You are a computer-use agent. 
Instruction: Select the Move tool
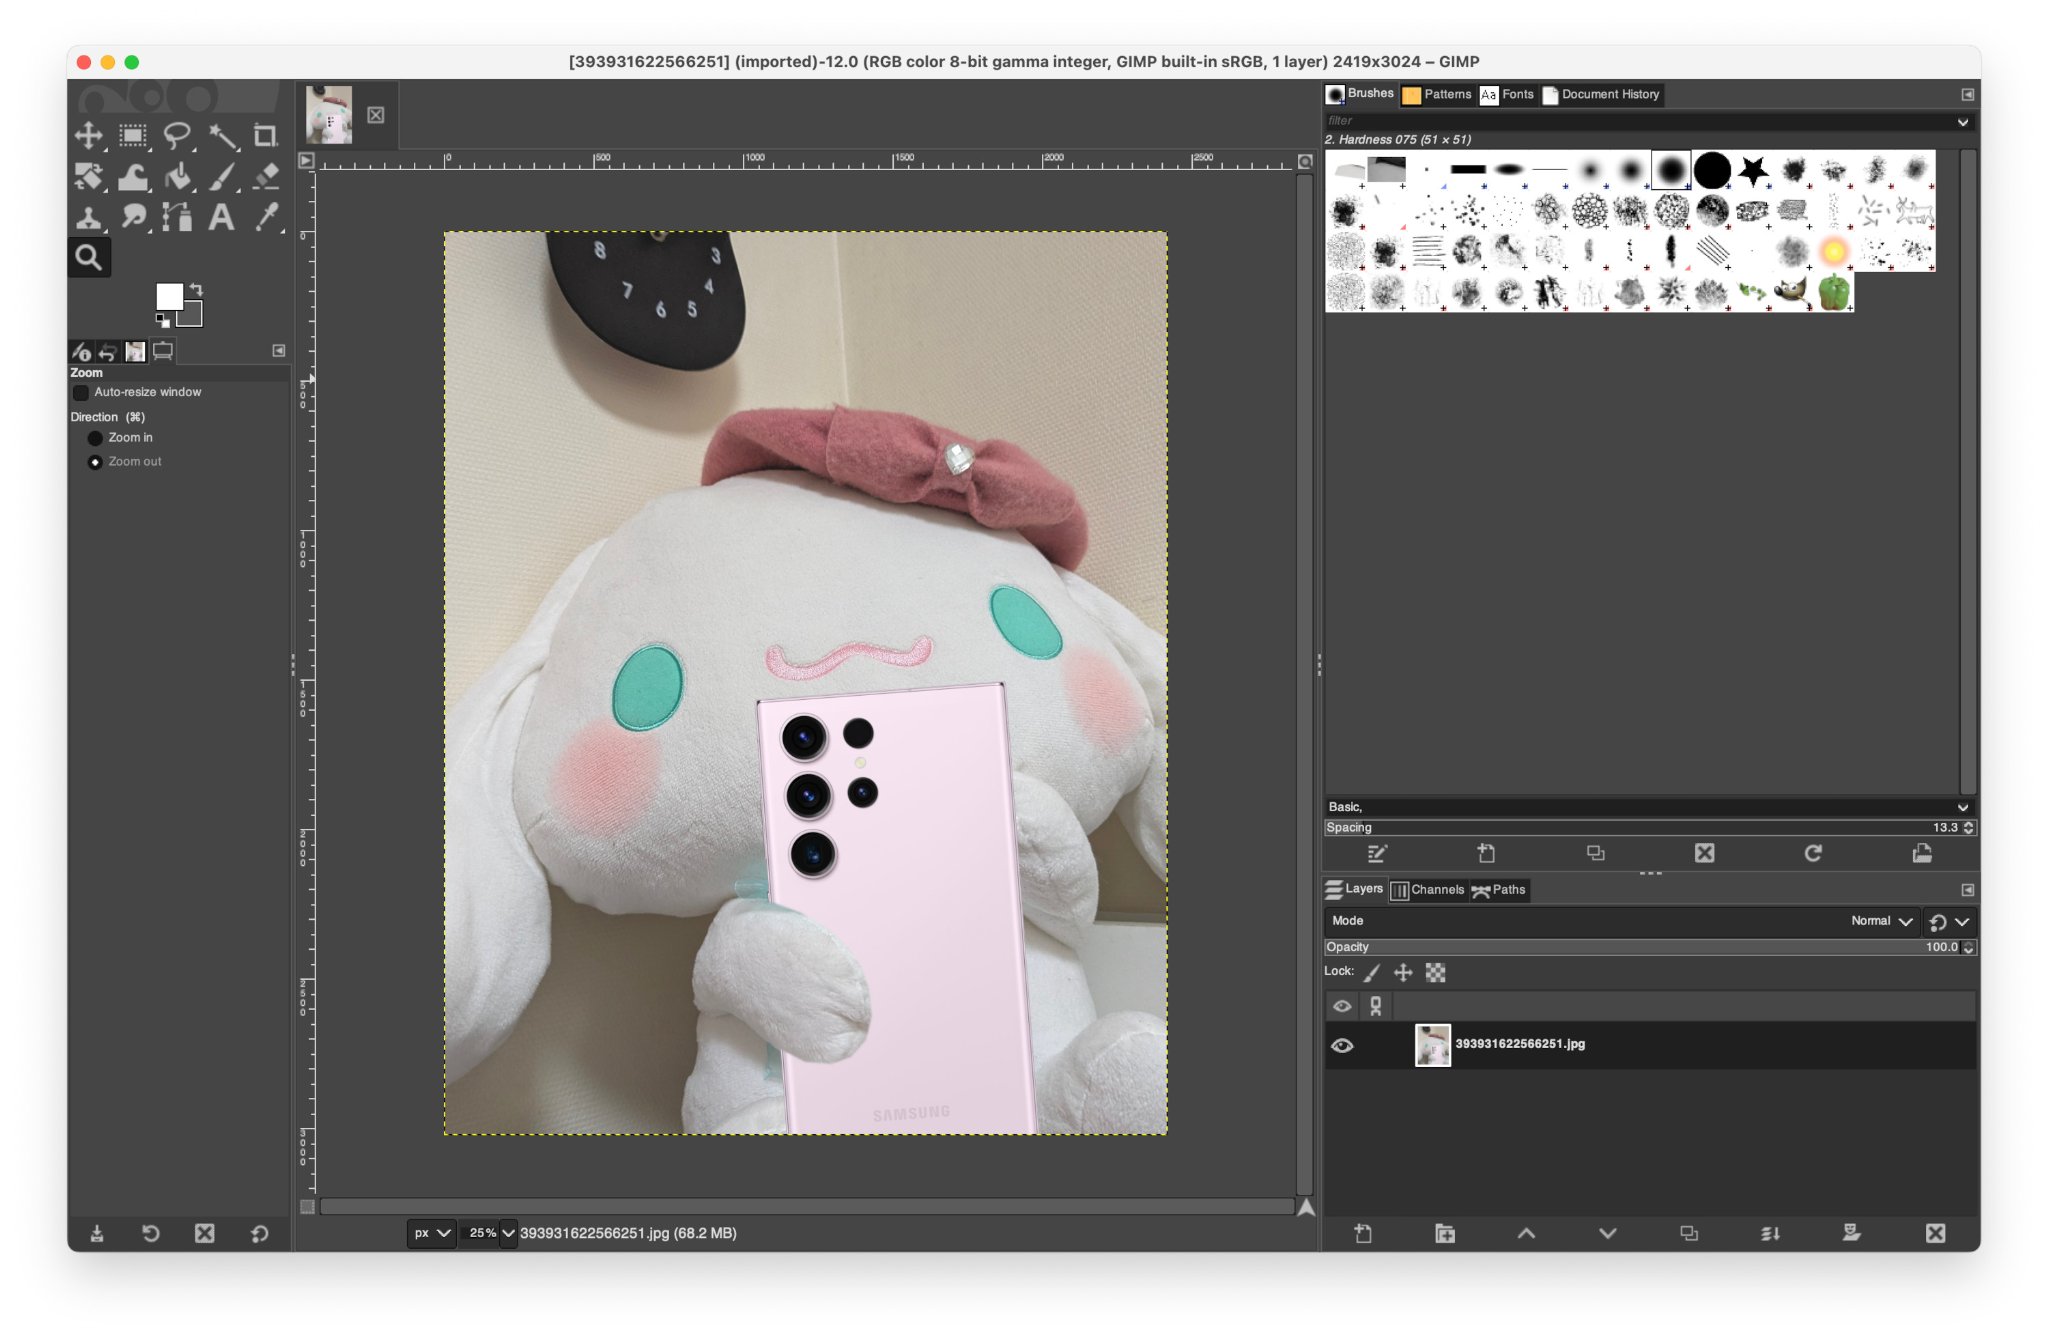tap(88, 135)
